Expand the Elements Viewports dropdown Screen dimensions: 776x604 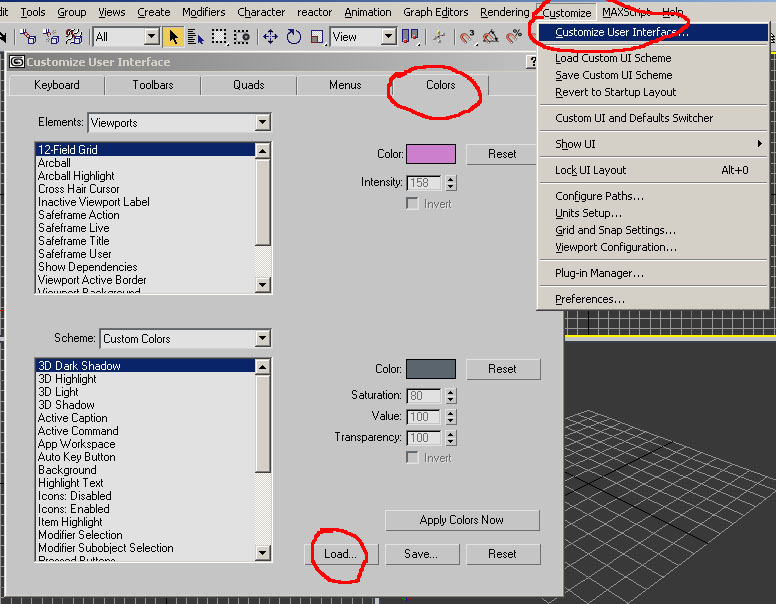(x=262, y=122)
